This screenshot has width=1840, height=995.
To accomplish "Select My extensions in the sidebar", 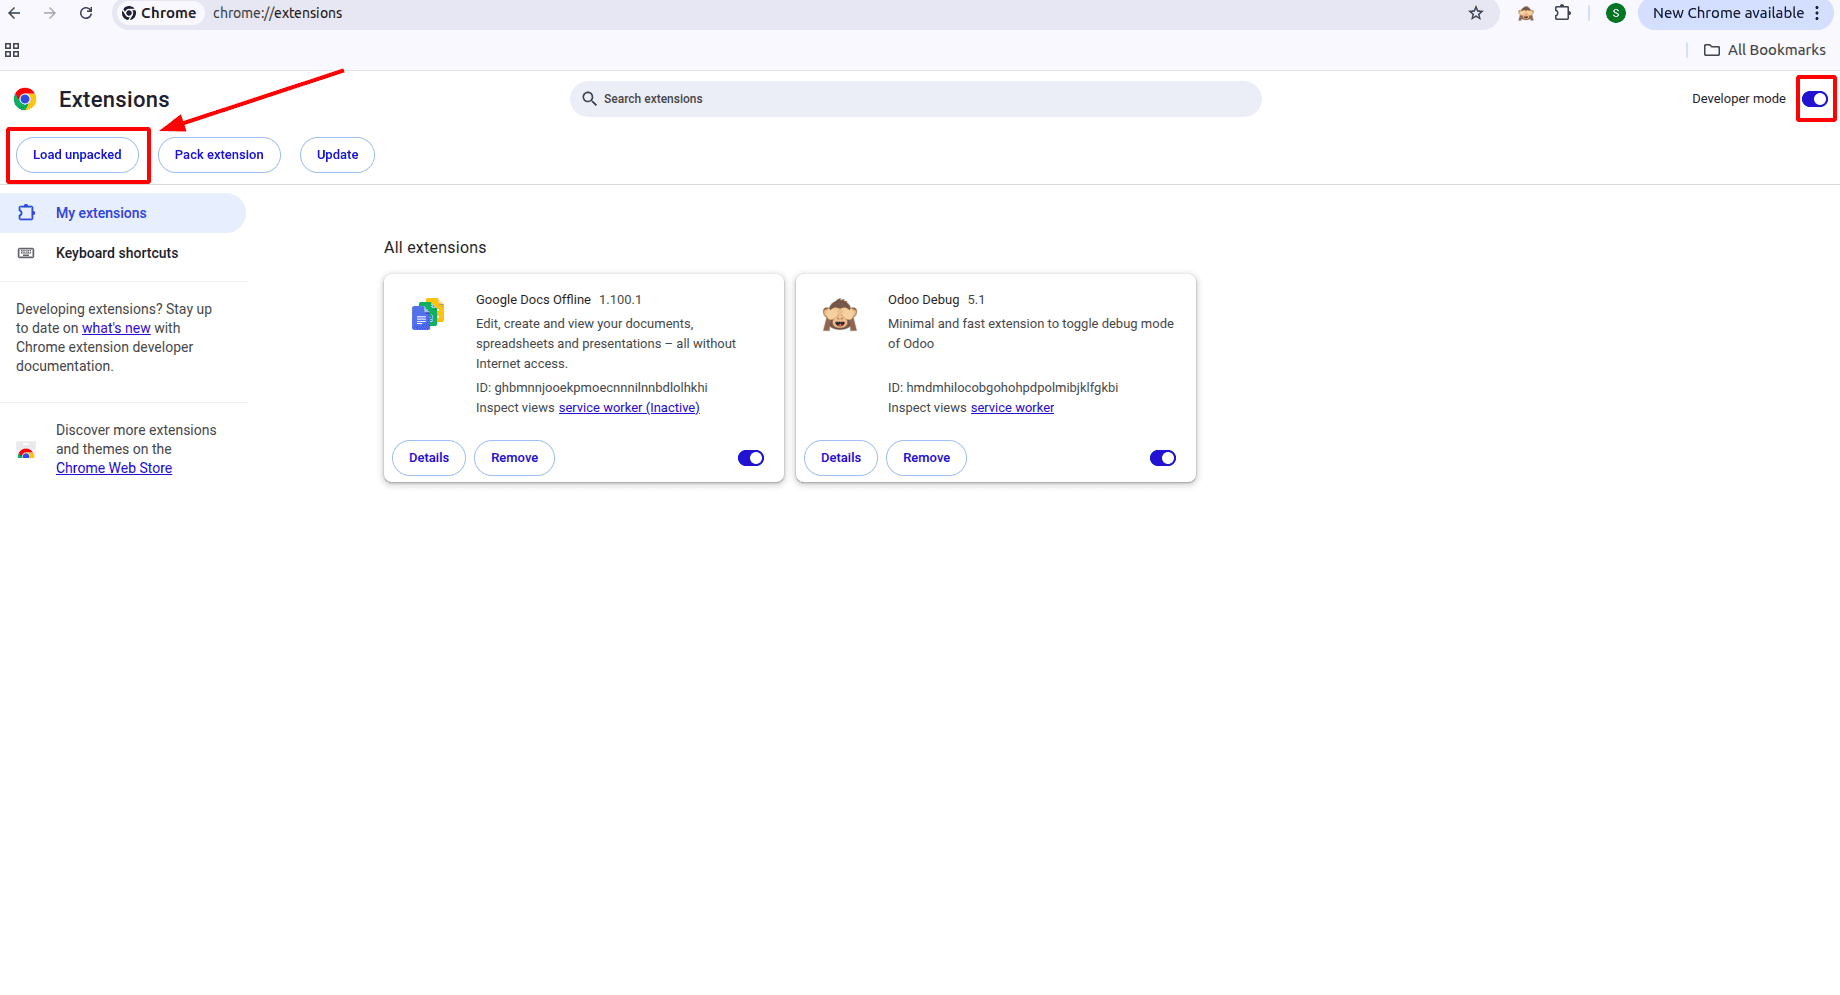I will [x=100, y=212].
